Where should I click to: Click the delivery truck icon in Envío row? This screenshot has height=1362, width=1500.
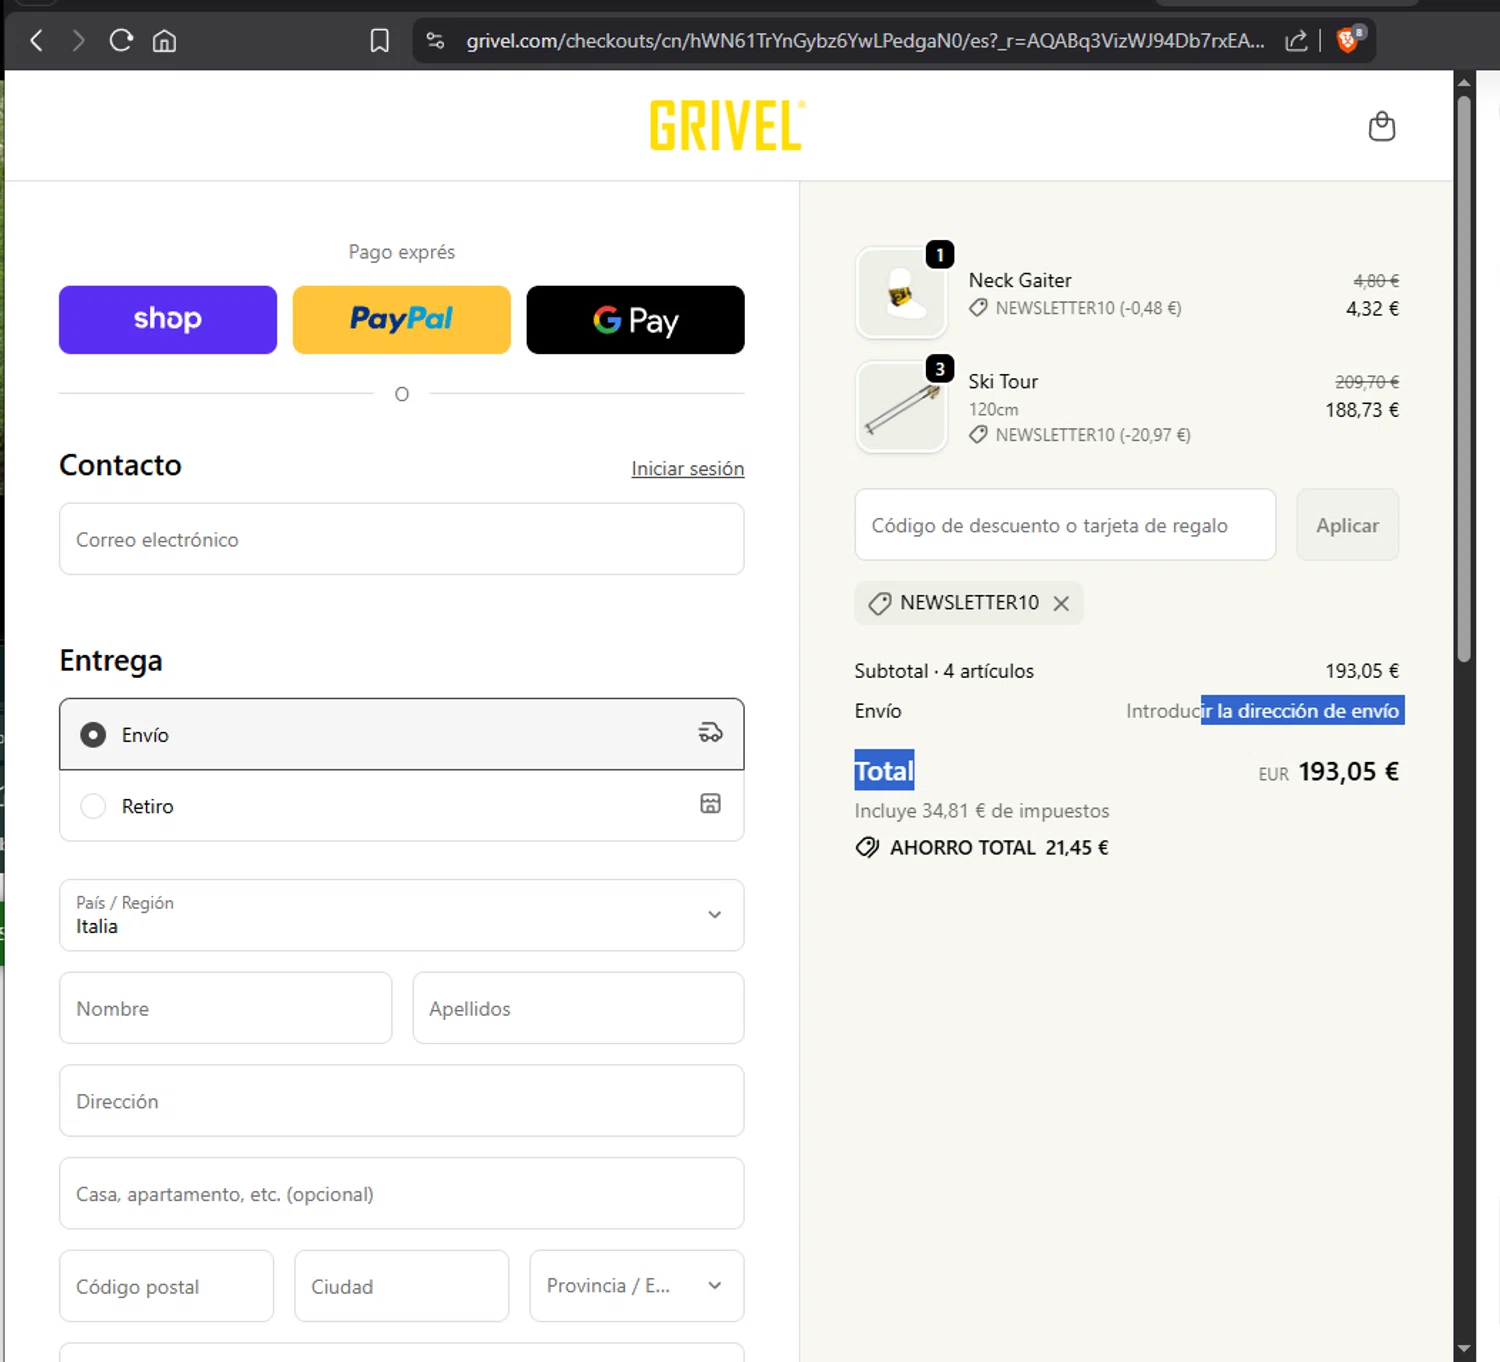710,733
